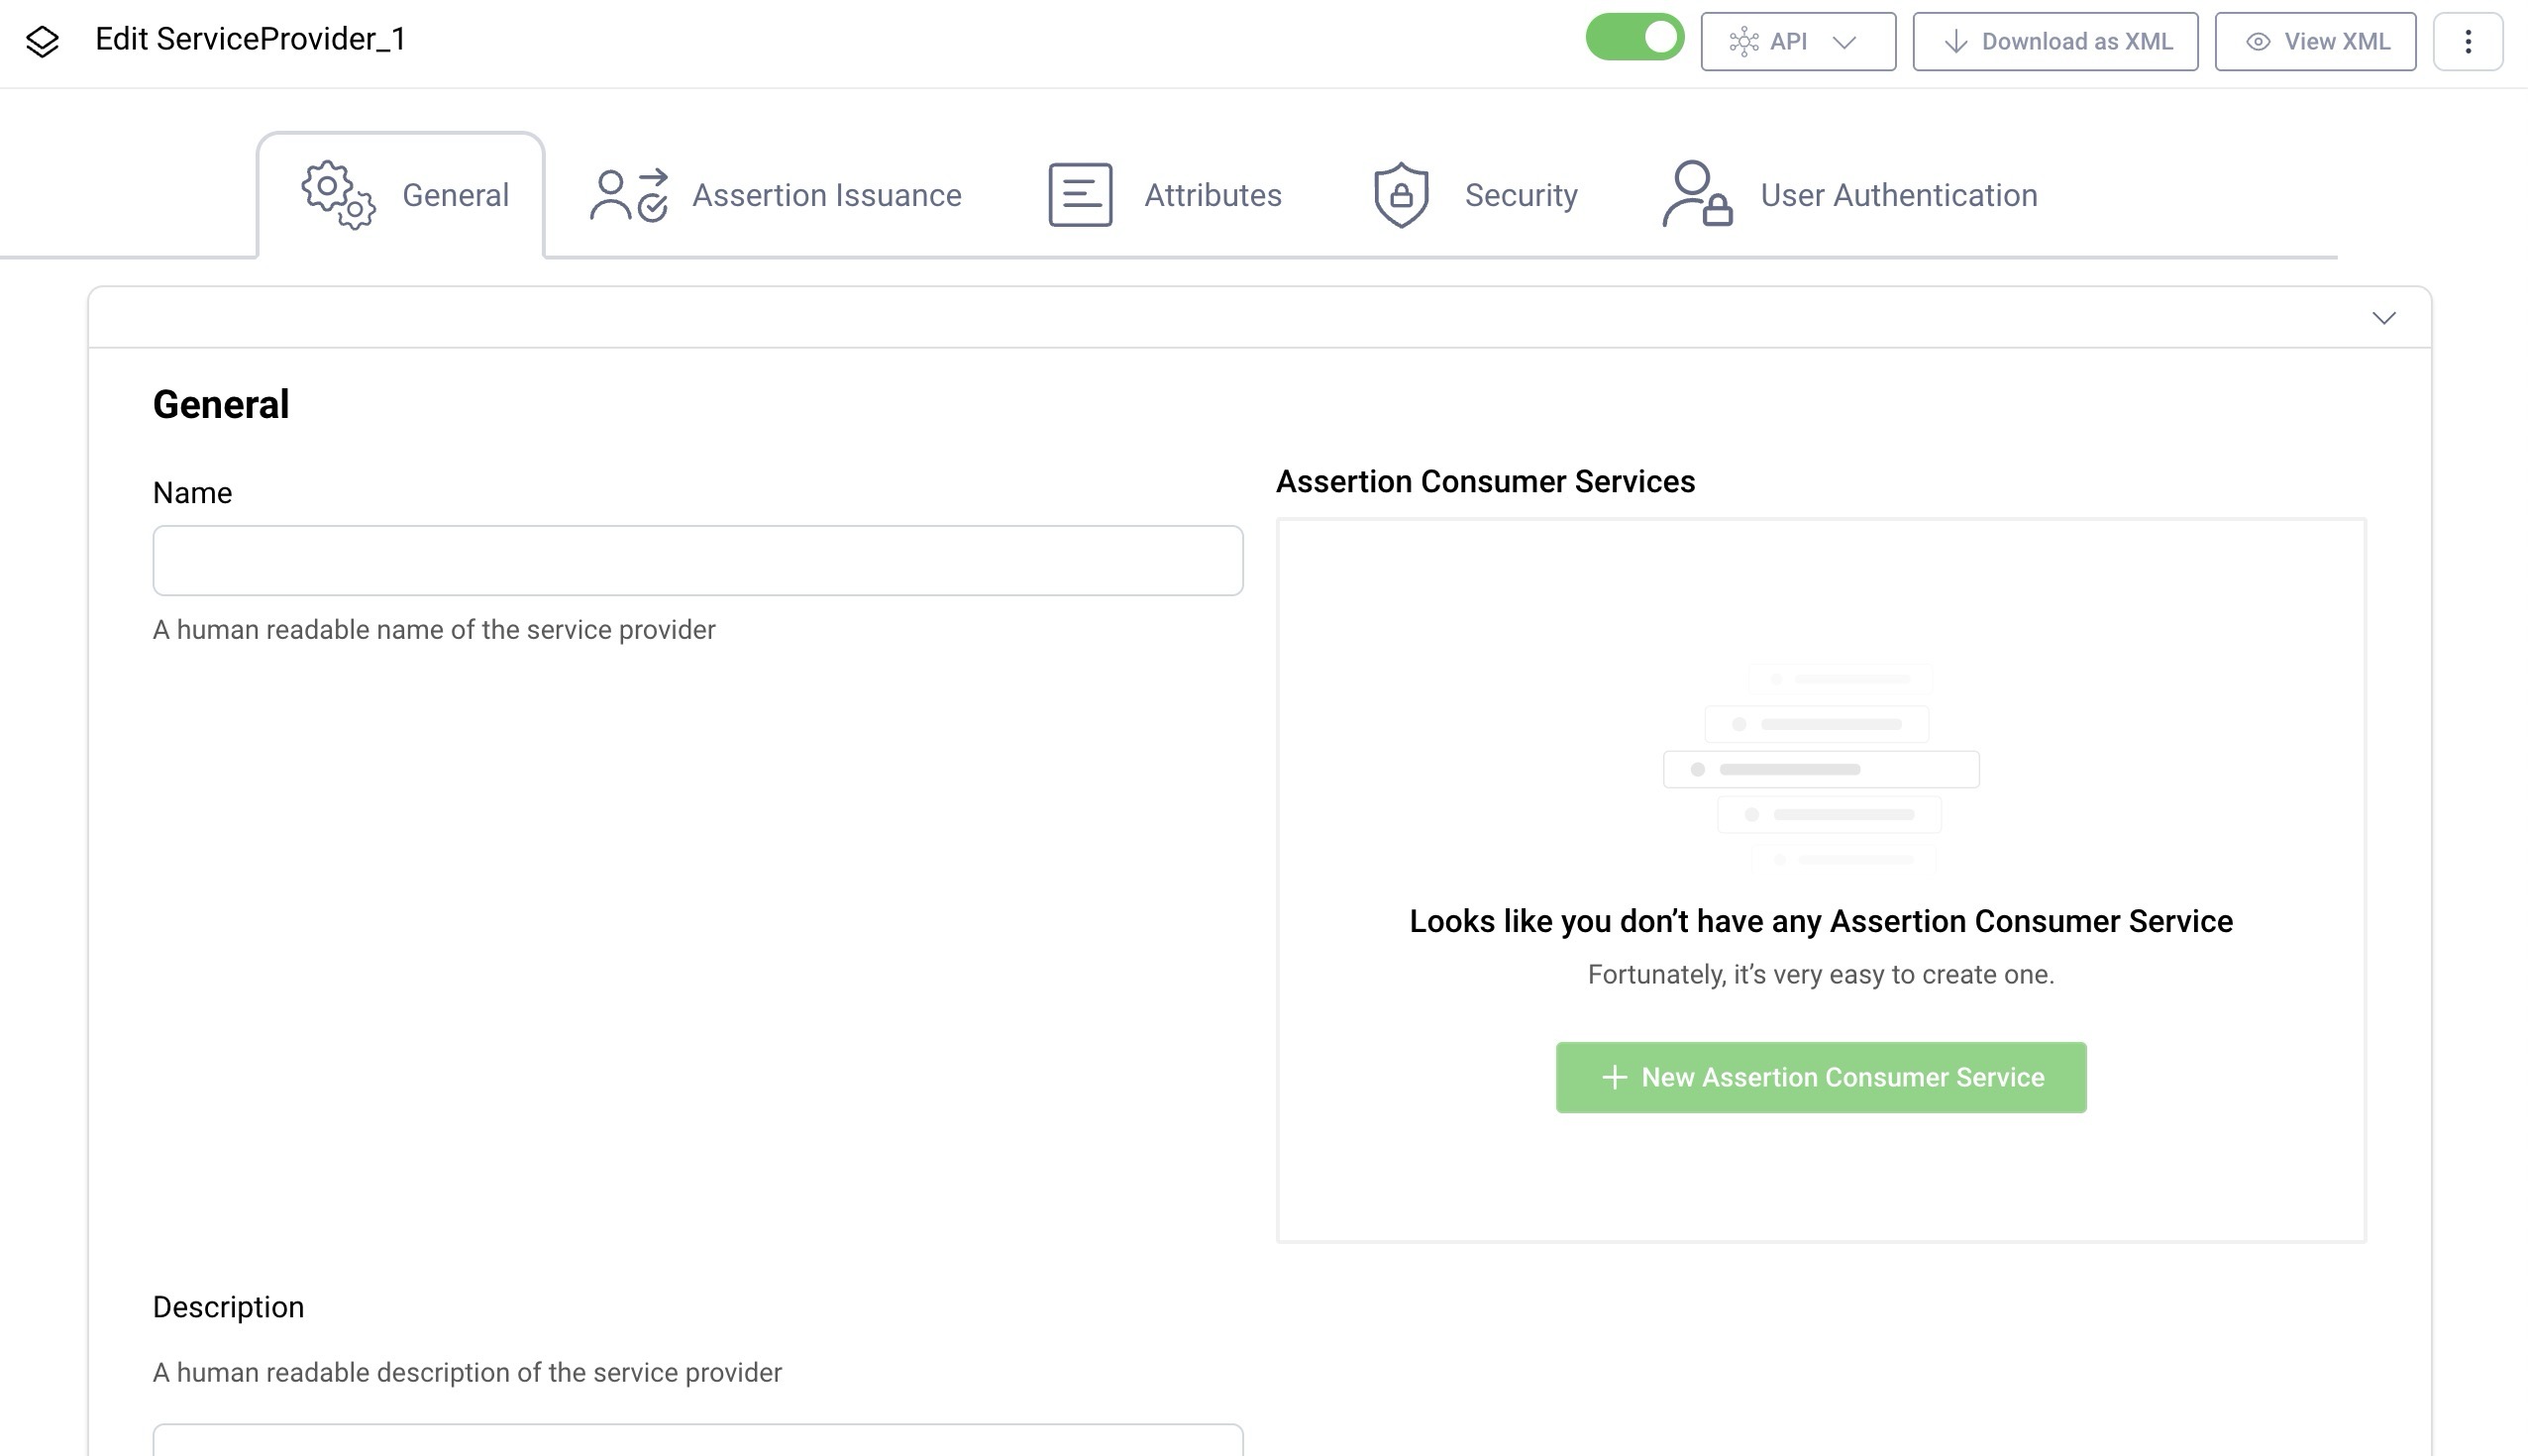Viewport: 2528px width, 1456px height.
Task: Click New Assertion Consumer Service button
Action: 1820,1077
